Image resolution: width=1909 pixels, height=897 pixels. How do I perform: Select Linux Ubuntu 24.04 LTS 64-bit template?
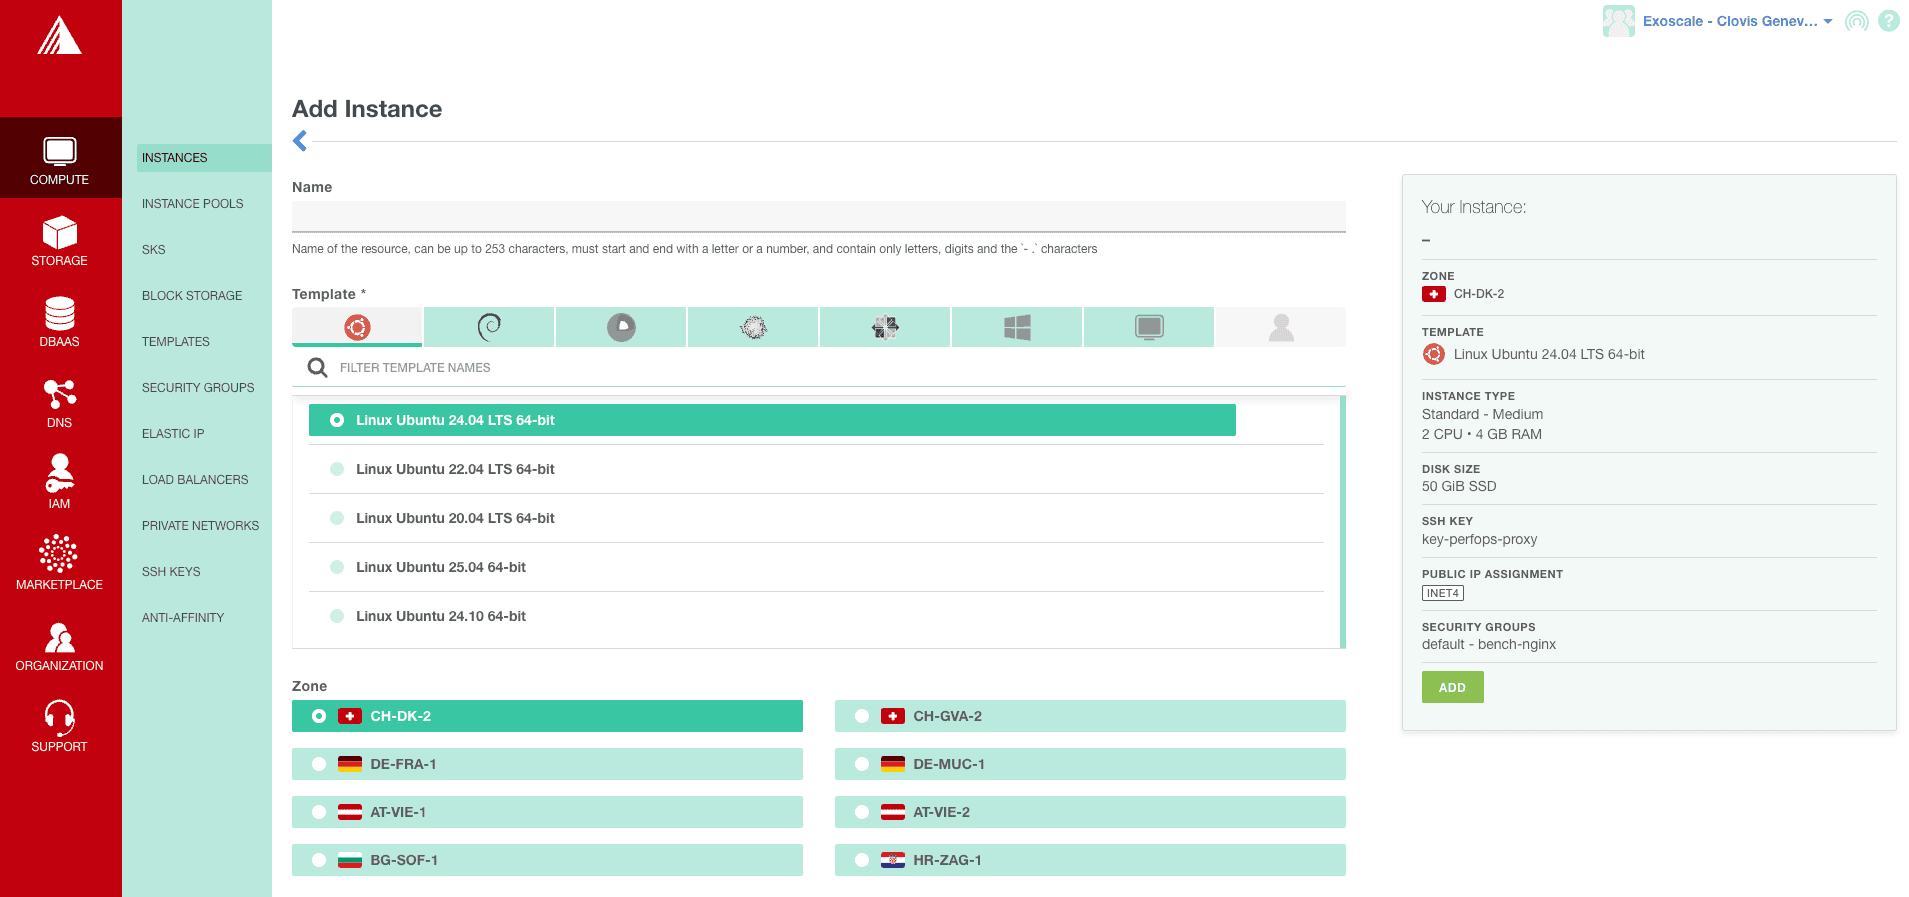point(772,420)
